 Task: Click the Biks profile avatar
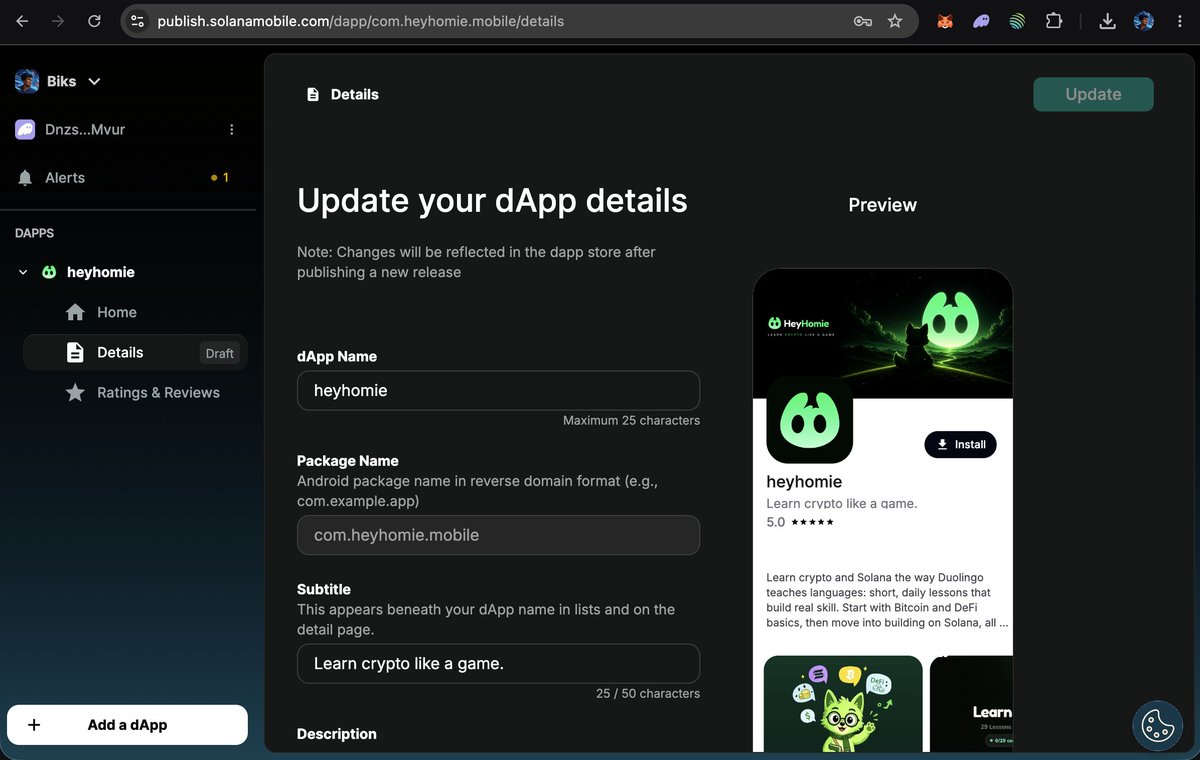pos(27,81)
